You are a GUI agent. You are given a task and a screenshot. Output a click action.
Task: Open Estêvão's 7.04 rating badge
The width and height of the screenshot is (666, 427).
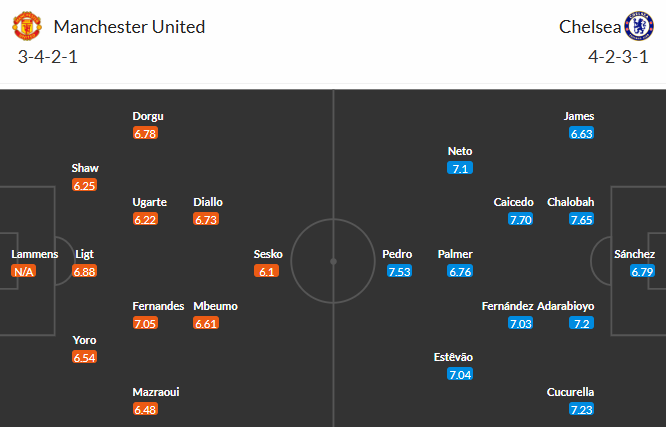pyautogui.click(x=460, y=375)
